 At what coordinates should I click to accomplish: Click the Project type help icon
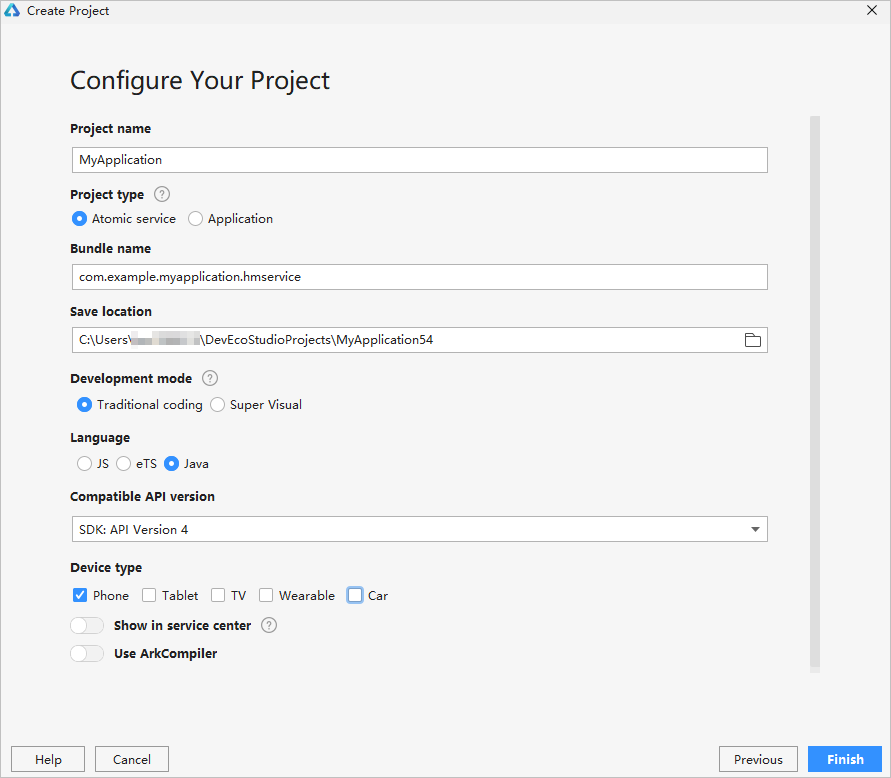pyautogui.click(x=162, y=195)
